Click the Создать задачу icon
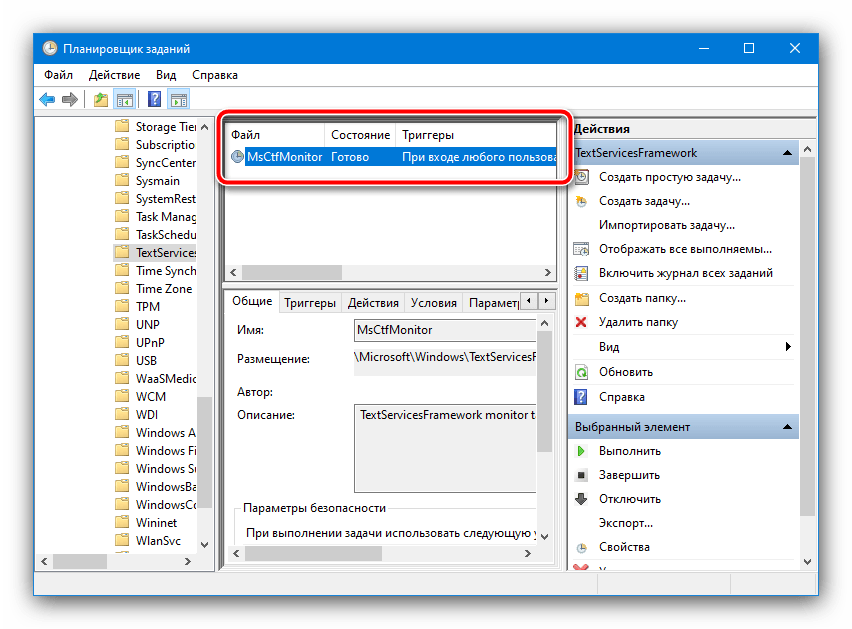Viewport: 852px width, 629px height. (581, 201)
